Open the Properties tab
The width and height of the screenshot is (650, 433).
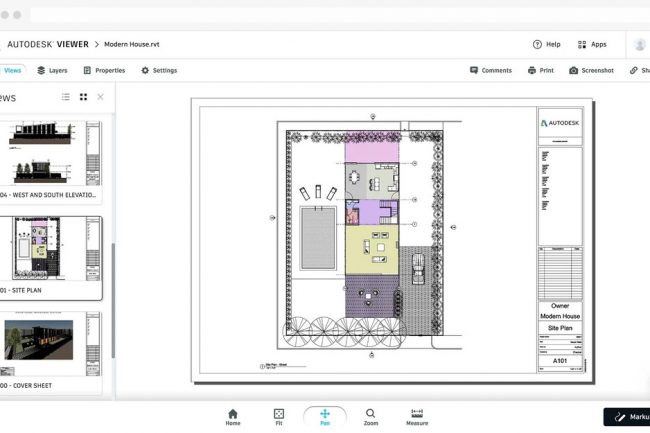click(104, 70)
